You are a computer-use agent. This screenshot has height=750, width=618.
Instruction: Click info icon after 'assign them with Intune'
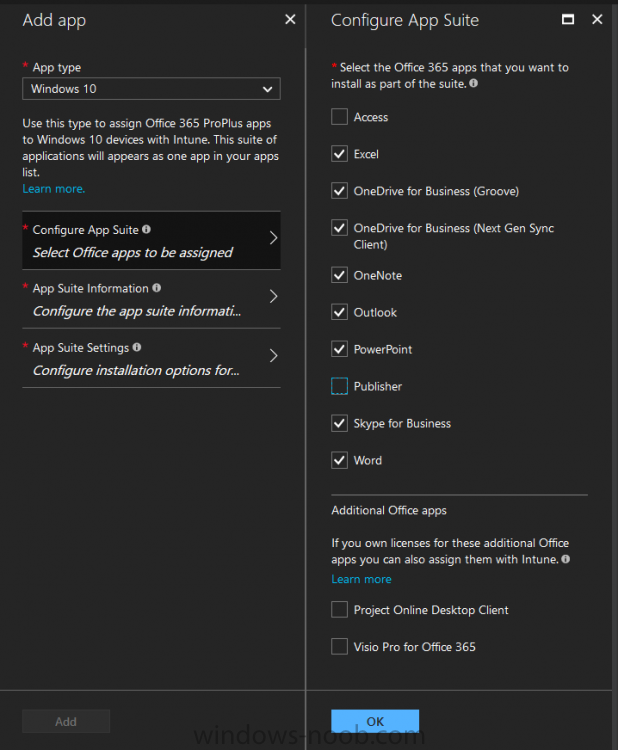[x=565, y=559]
